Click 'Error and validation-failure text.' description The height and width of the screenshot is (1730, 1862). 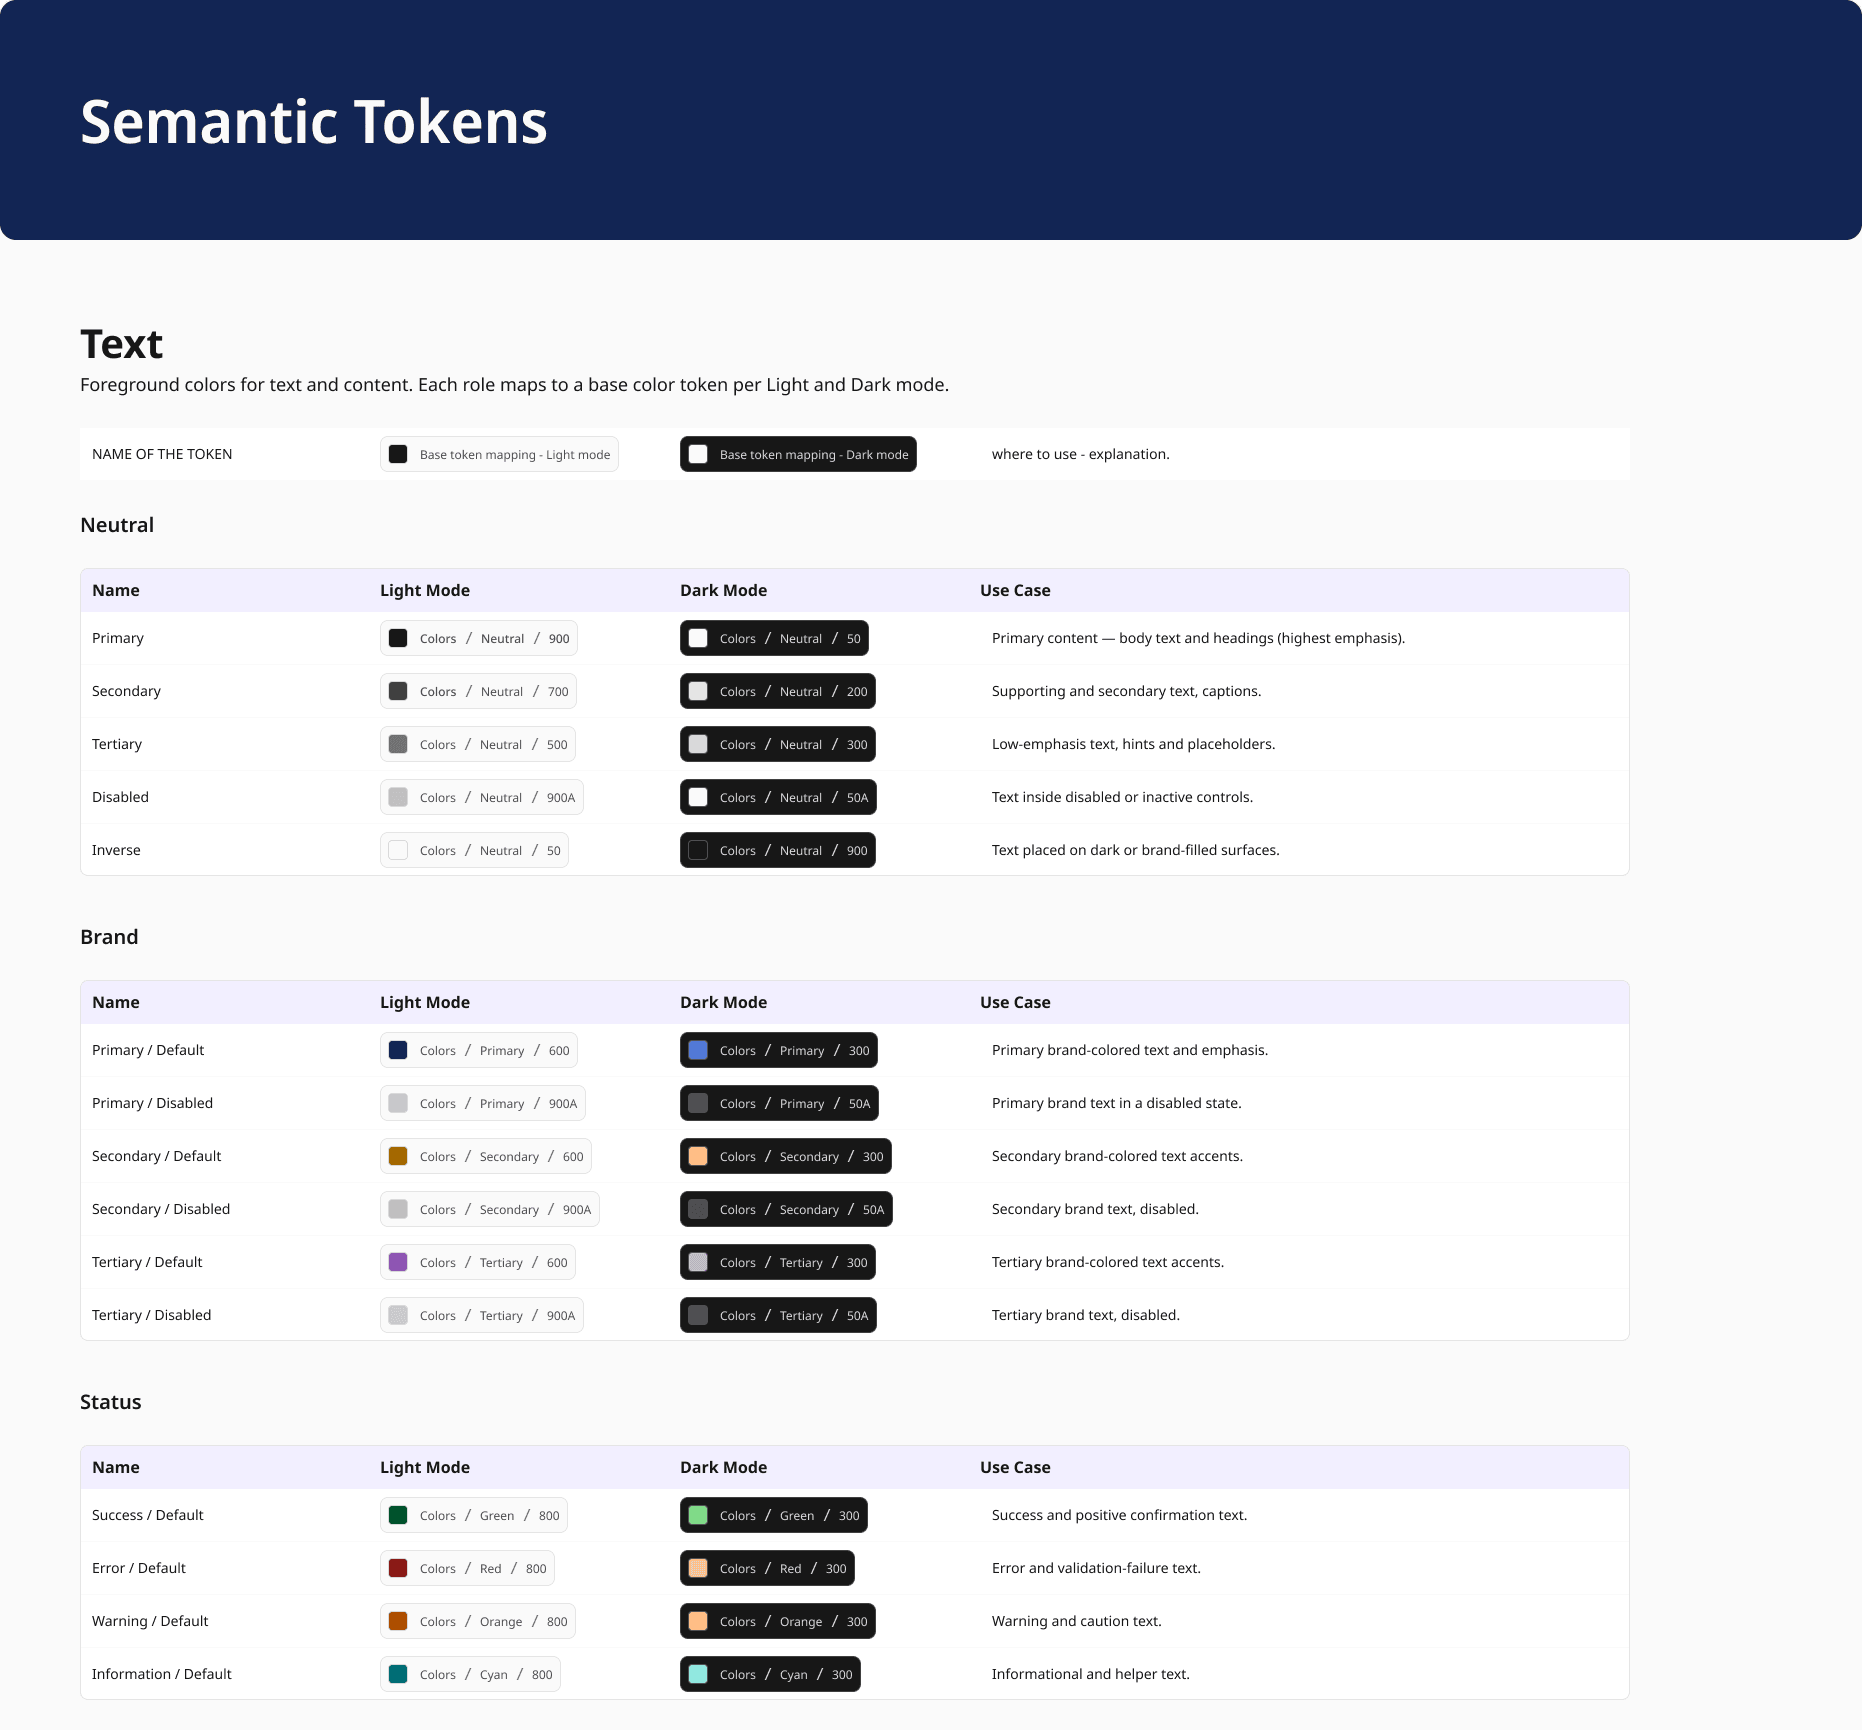point(1096,1568)
